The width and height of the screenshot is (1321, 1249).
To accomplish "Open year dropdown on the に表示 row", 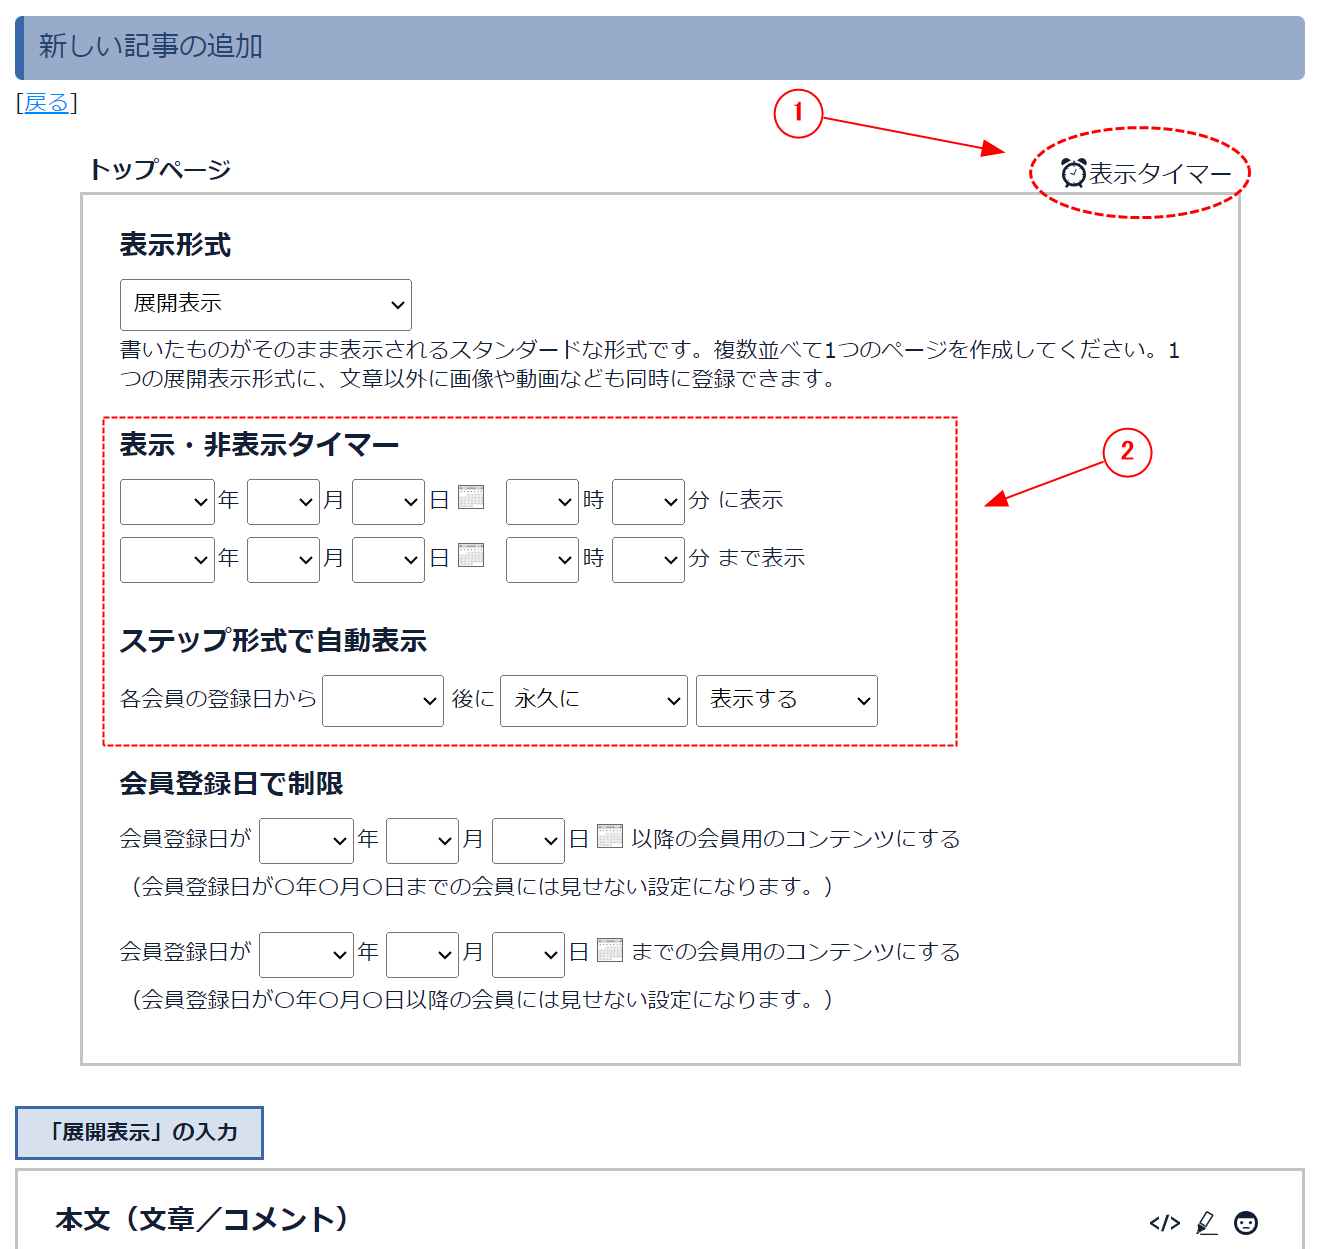I will pyautogui.click(x=167, y=502).
